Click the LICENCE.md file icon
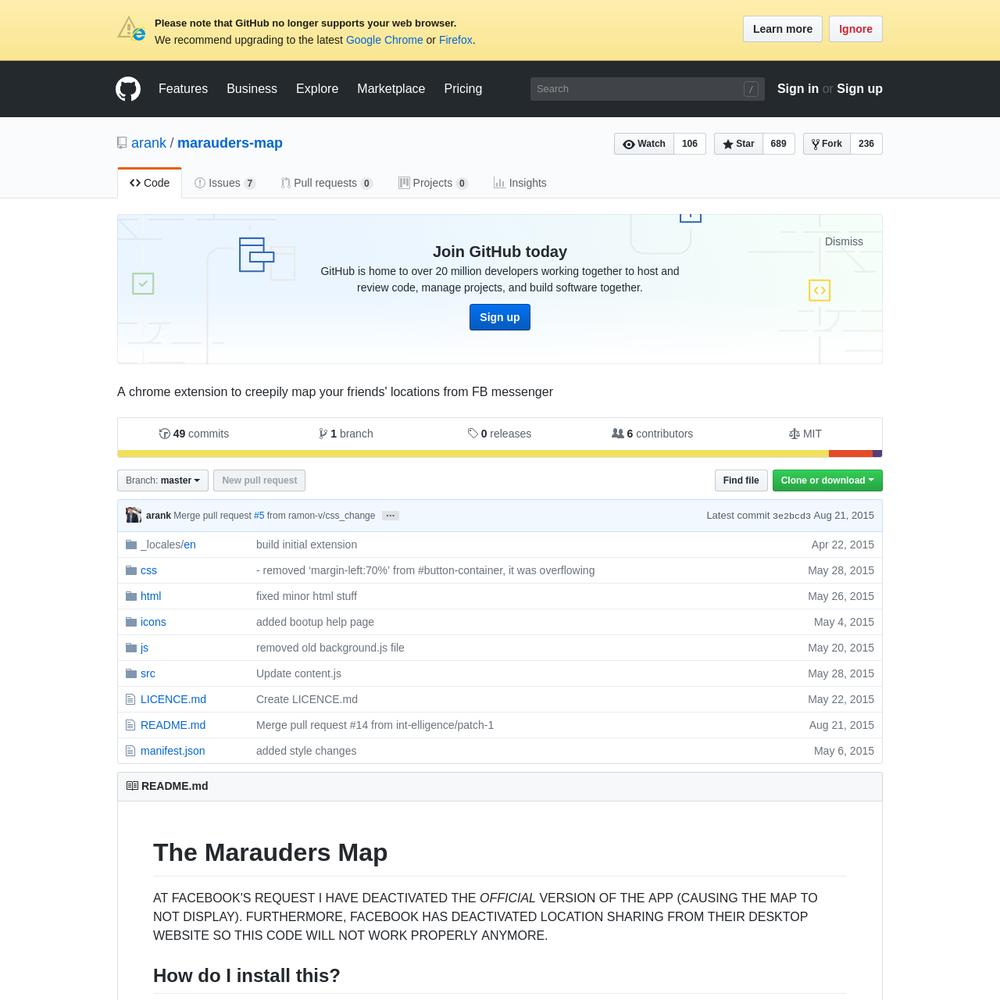The height and width of the screenshot is (1000, 1000). point(130,699)
